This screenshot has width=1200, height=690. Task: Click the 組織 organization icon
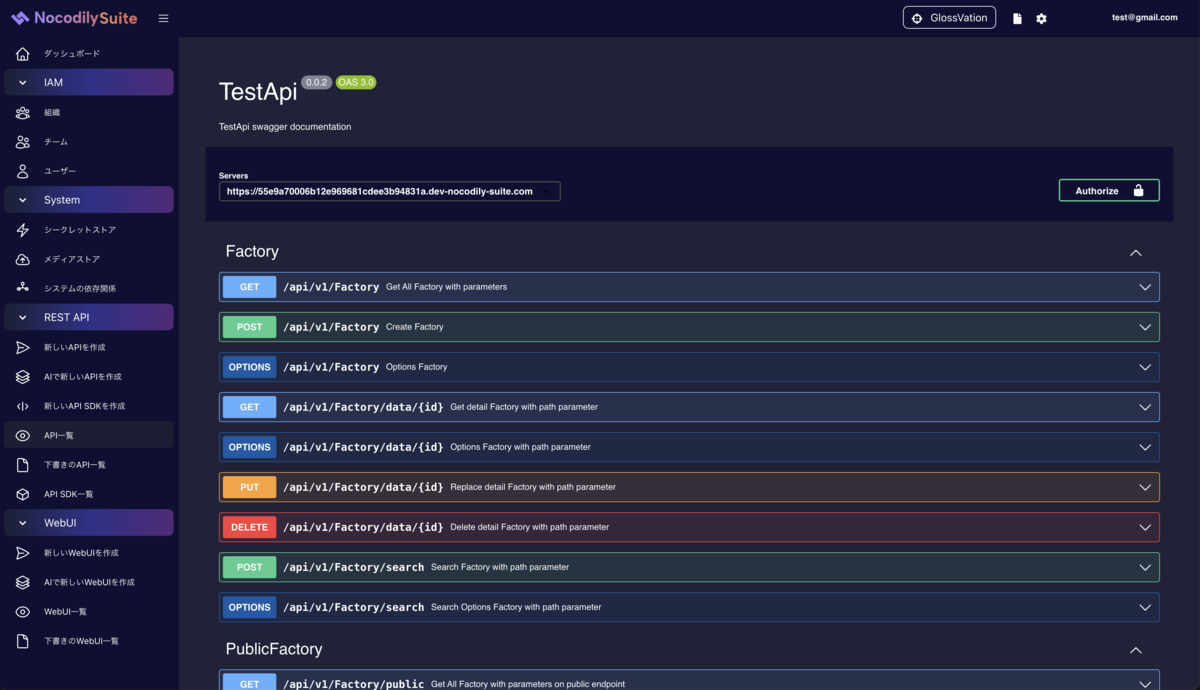click(x=23, y=112)
